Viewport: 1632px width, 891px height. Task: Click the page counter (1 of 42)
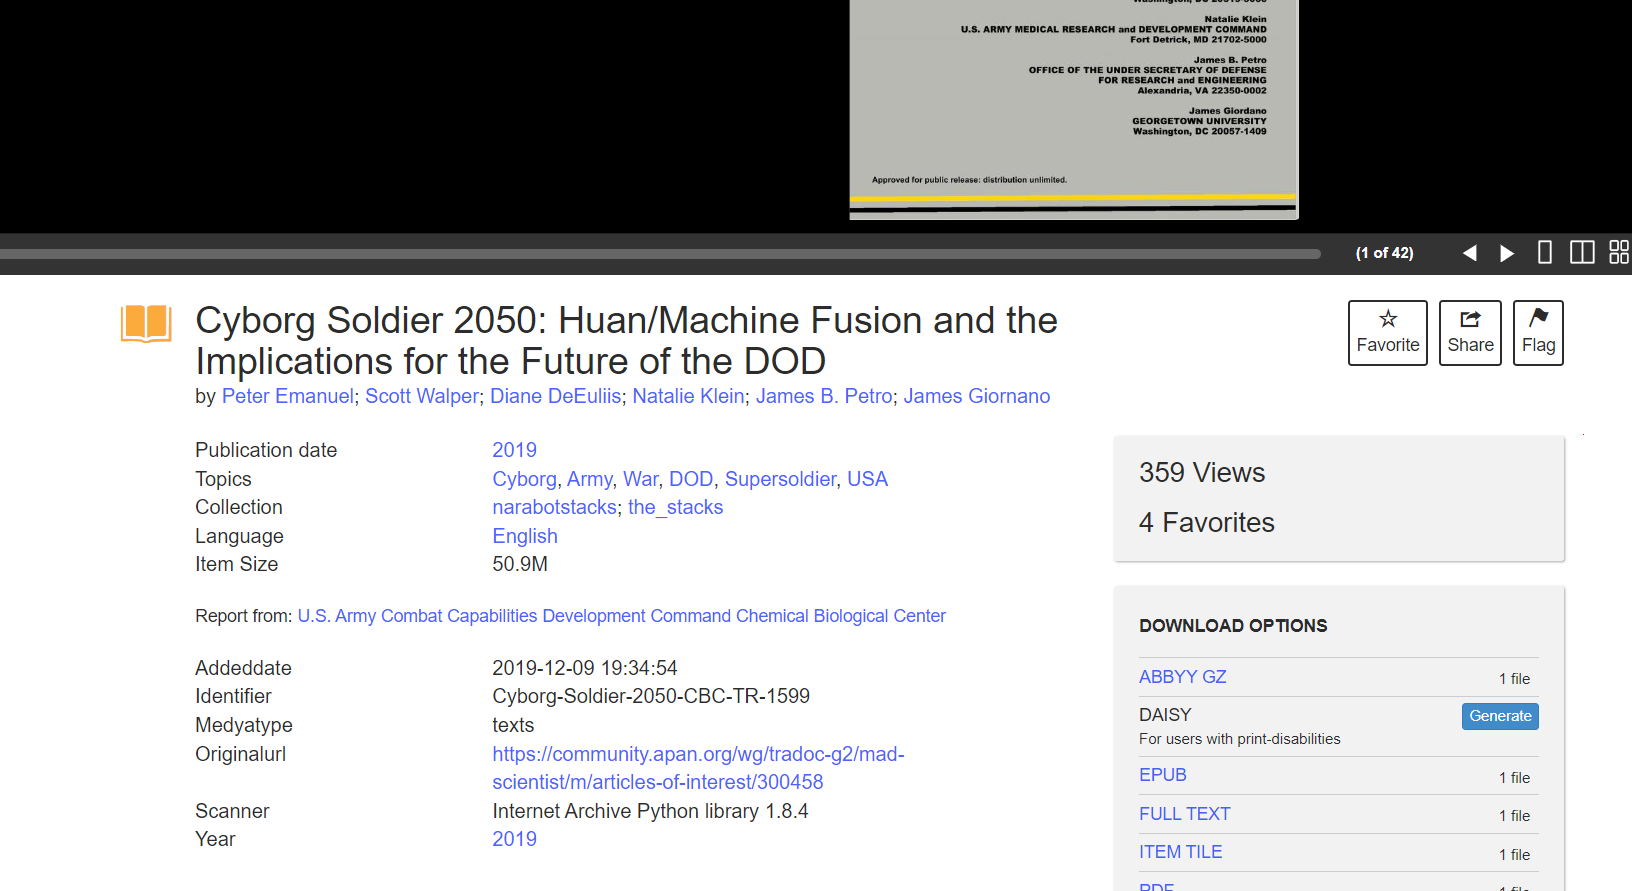(x=1385, y=253)
